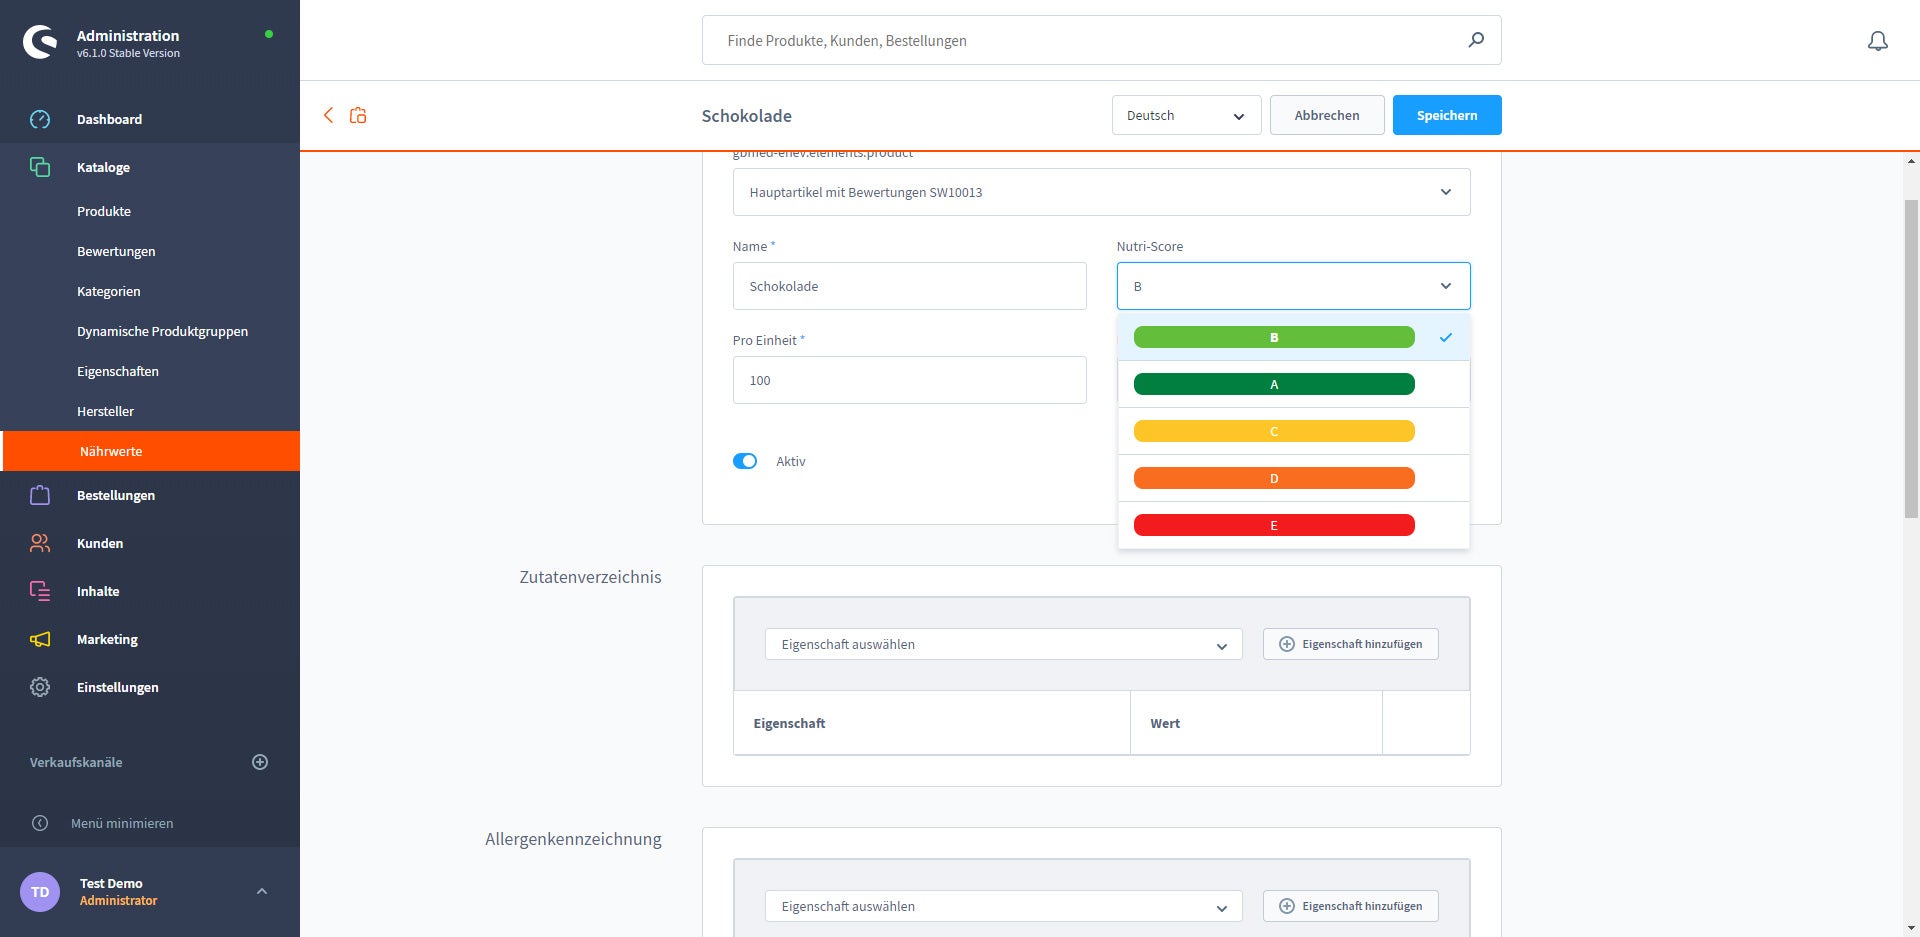The image size is (1920, 937).
Task: Open Allergenkennzeichnung Eigenschaft auswählen dropdown
Action: pos(1003,906)
